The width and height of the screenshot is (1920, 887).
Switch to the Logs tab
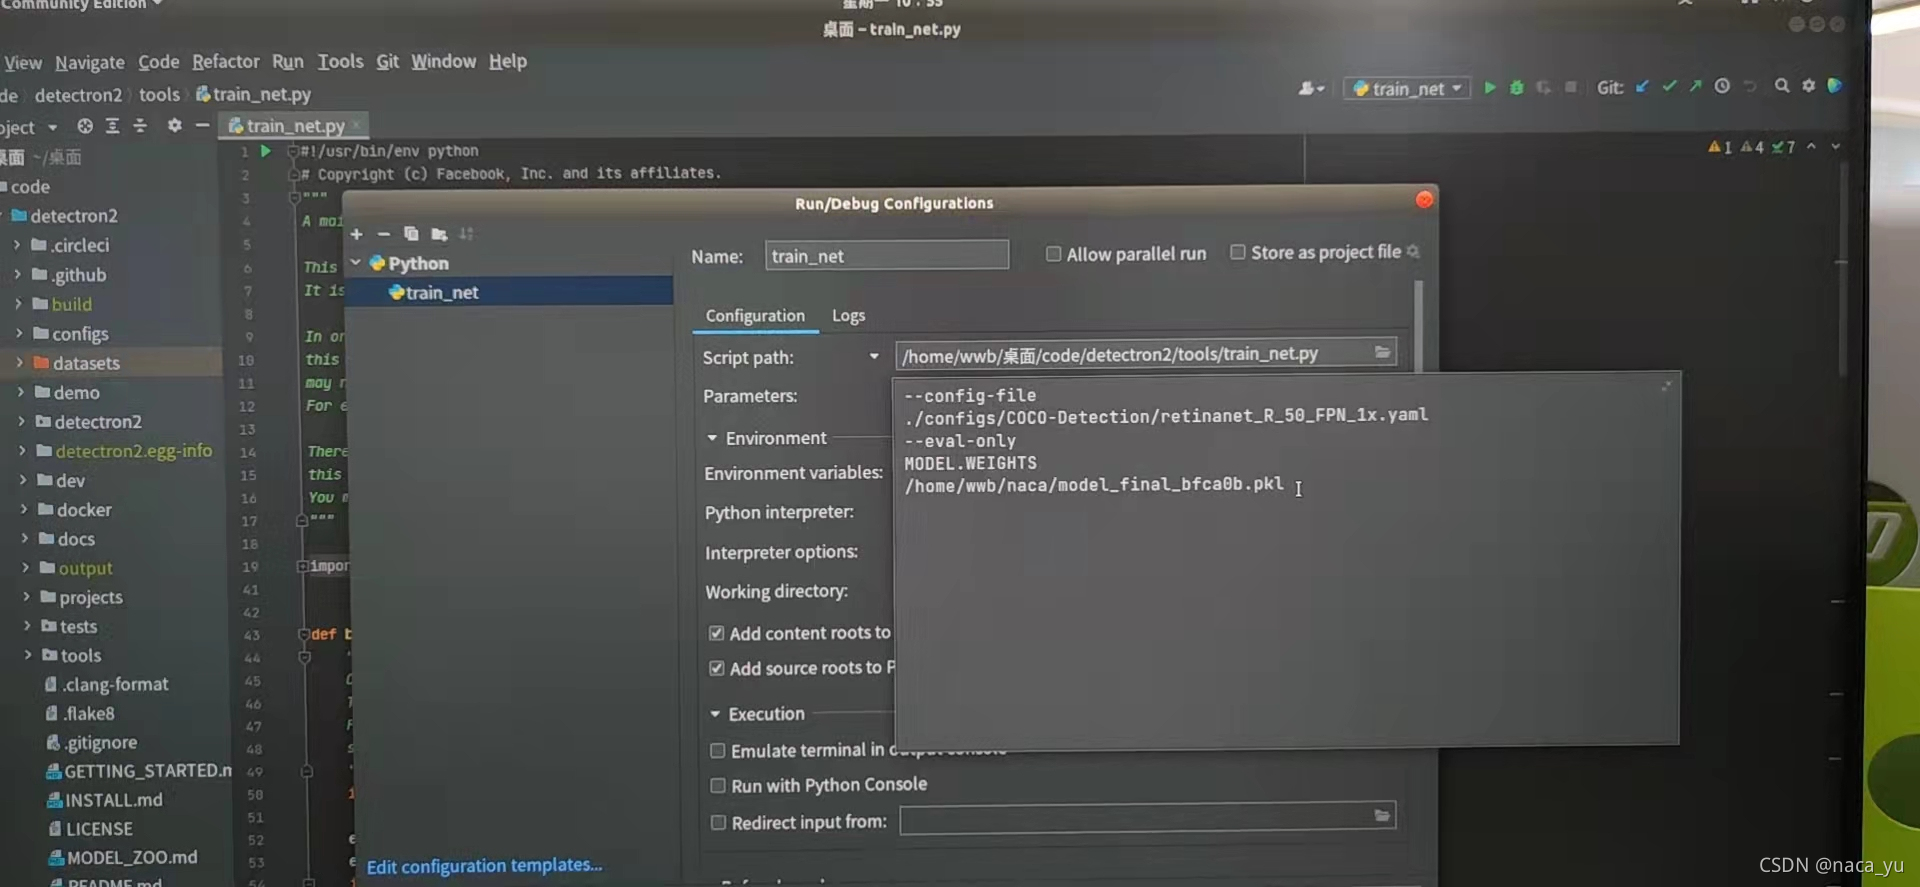tap(849, 315)
